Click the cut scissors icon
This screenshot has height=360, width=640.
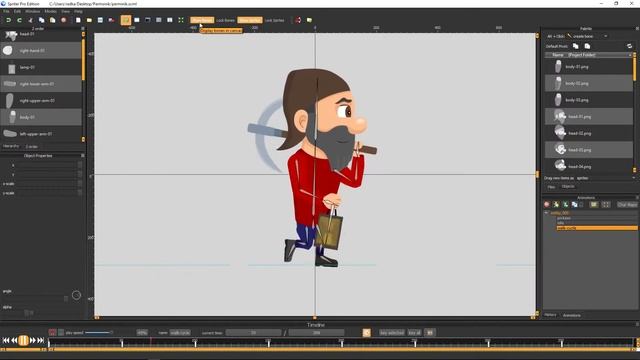click(x=30, y=20)
